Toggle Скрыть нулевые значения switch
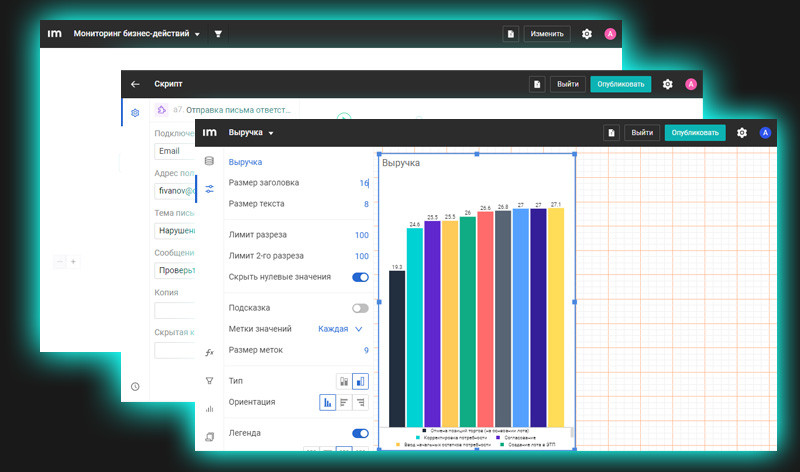 pyautogui.click(x=360, y=277)
